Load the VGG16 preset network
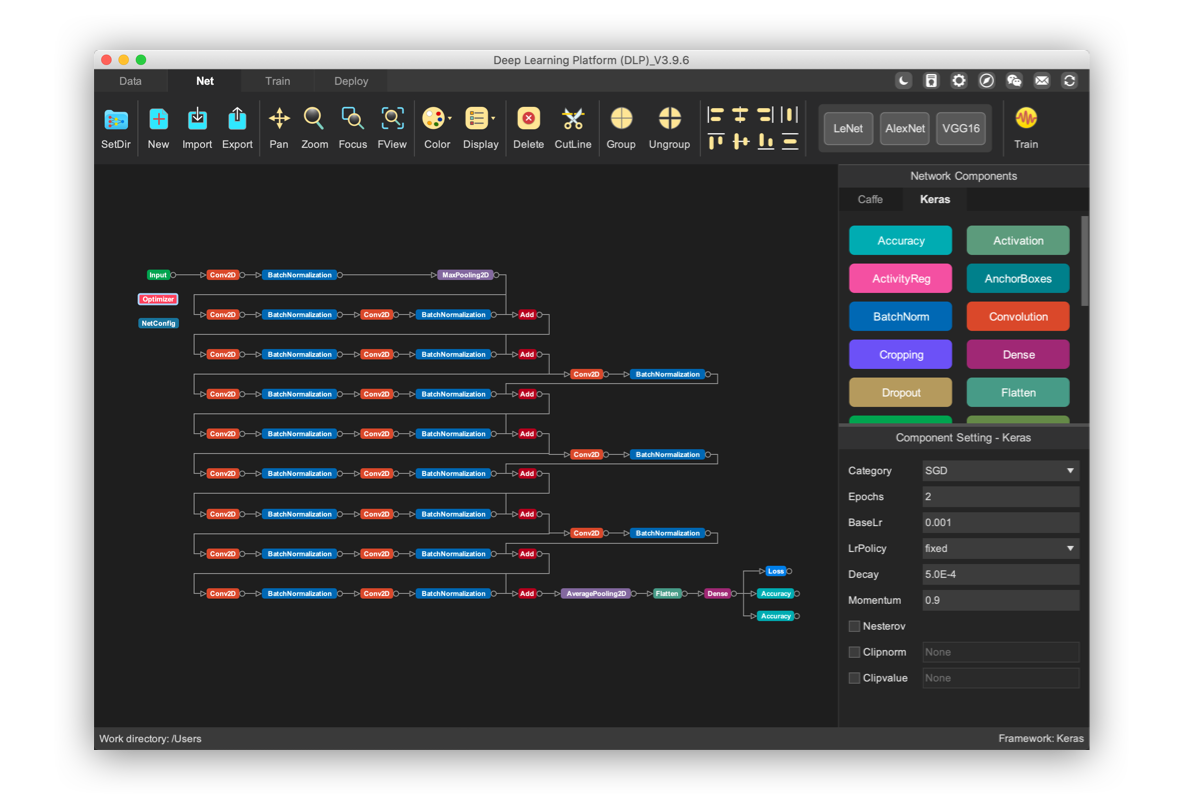 960,128
